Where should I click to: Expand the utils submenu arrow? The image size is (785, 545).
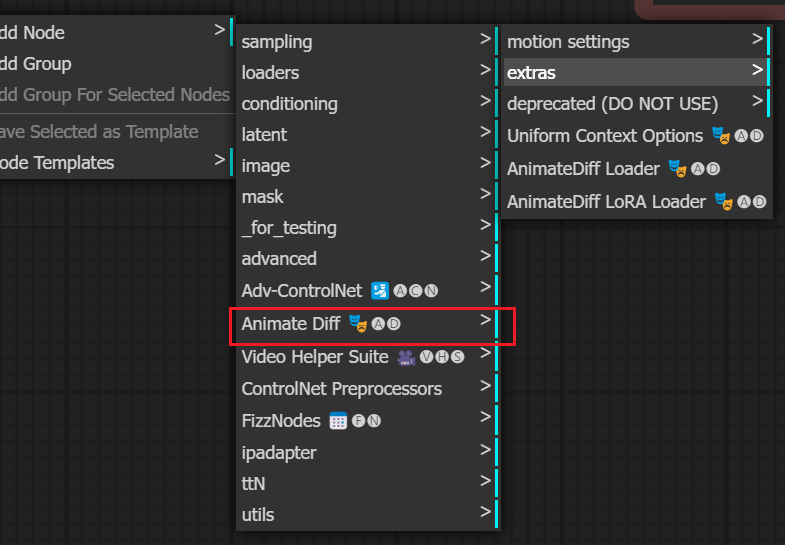pos(484,514)
